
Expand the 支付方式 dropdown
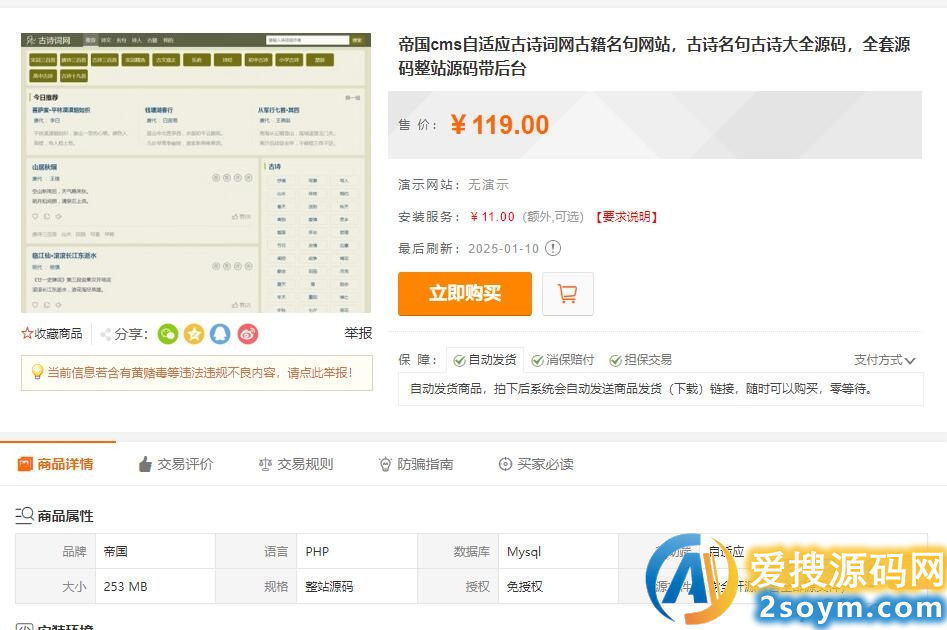(884, 360)
